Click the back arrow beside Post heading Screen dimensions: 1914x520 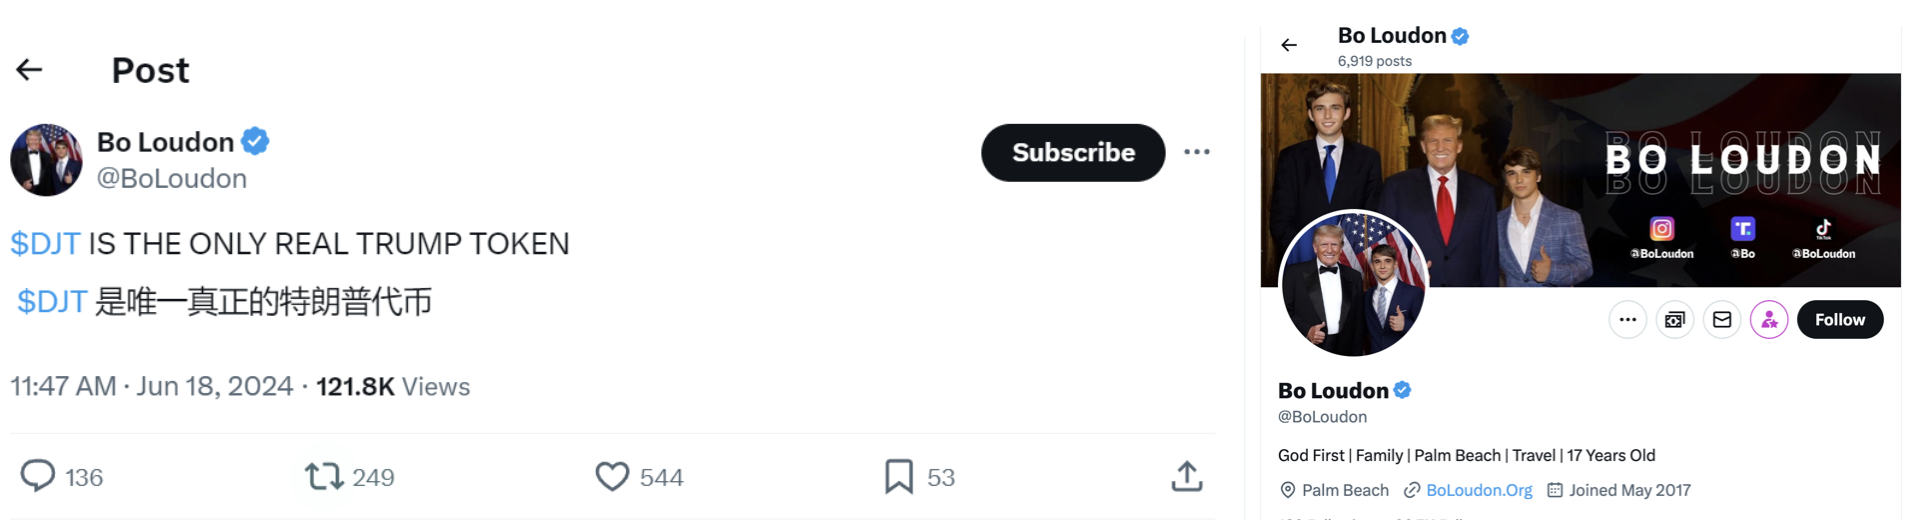pyautogui.click(x=29, y=69)
